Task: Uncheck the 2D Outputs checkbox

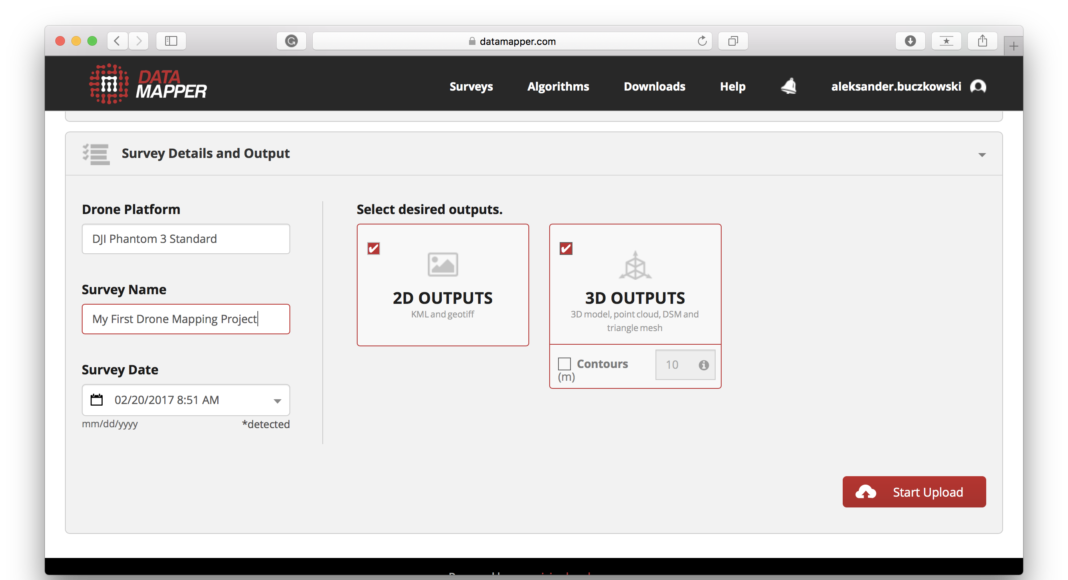Action: 374,248
